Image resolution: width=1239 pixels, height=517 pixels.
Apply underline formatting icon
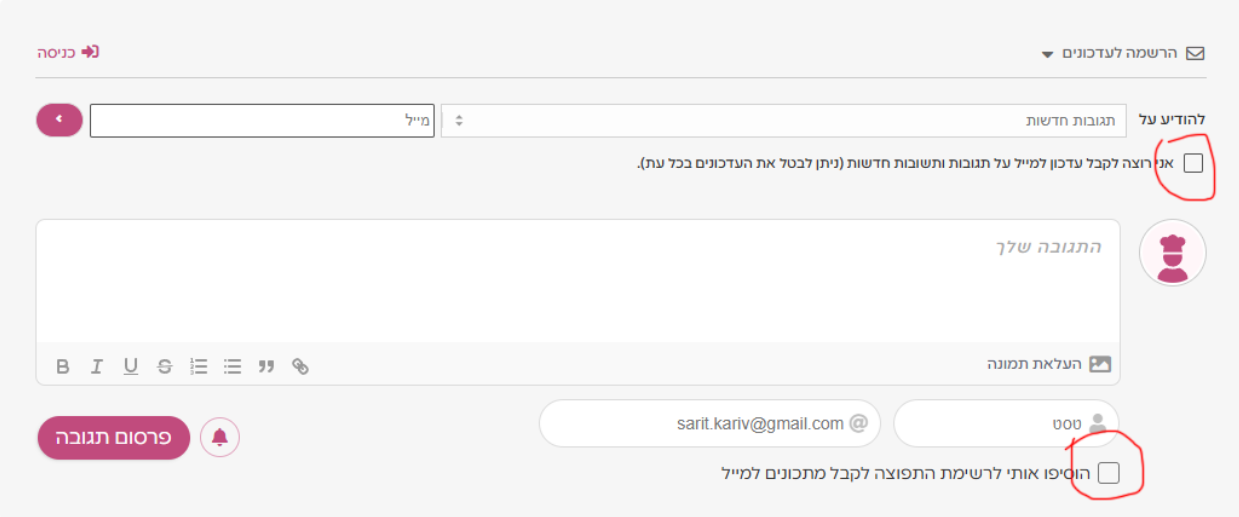(130, 367)
